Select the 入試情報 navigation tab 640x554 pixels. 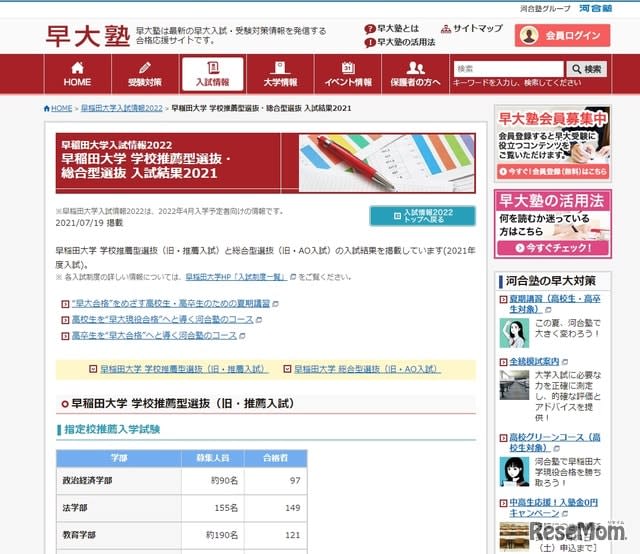click(213, 74)
